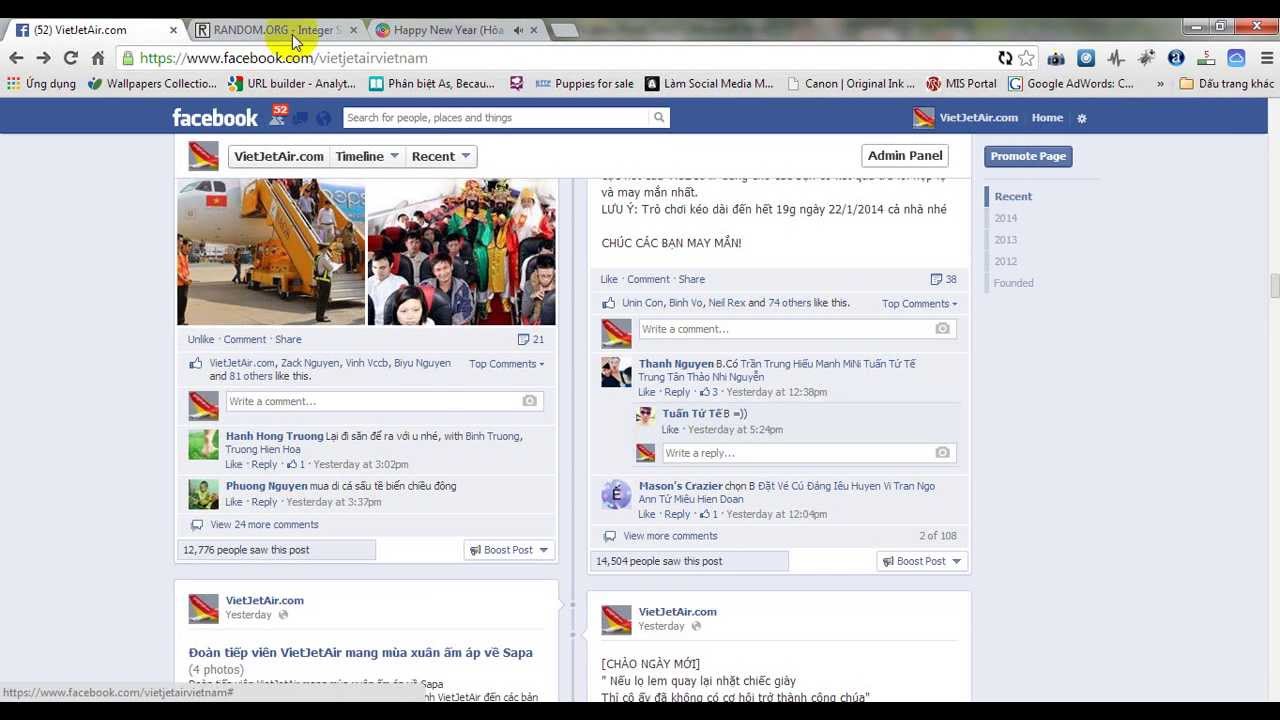Screen dimensions: 1280x720
Task: Open the Ứng dụng apps shortcut
Action: pos(41,84)
